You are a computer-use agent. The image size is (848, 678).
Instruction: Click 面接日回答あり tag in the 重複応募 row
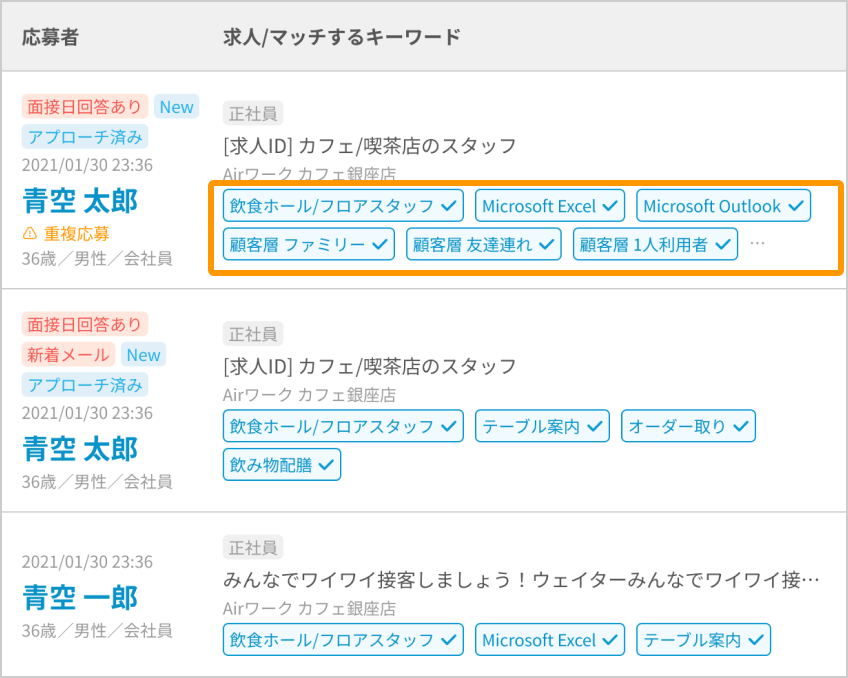click(85, 107)
